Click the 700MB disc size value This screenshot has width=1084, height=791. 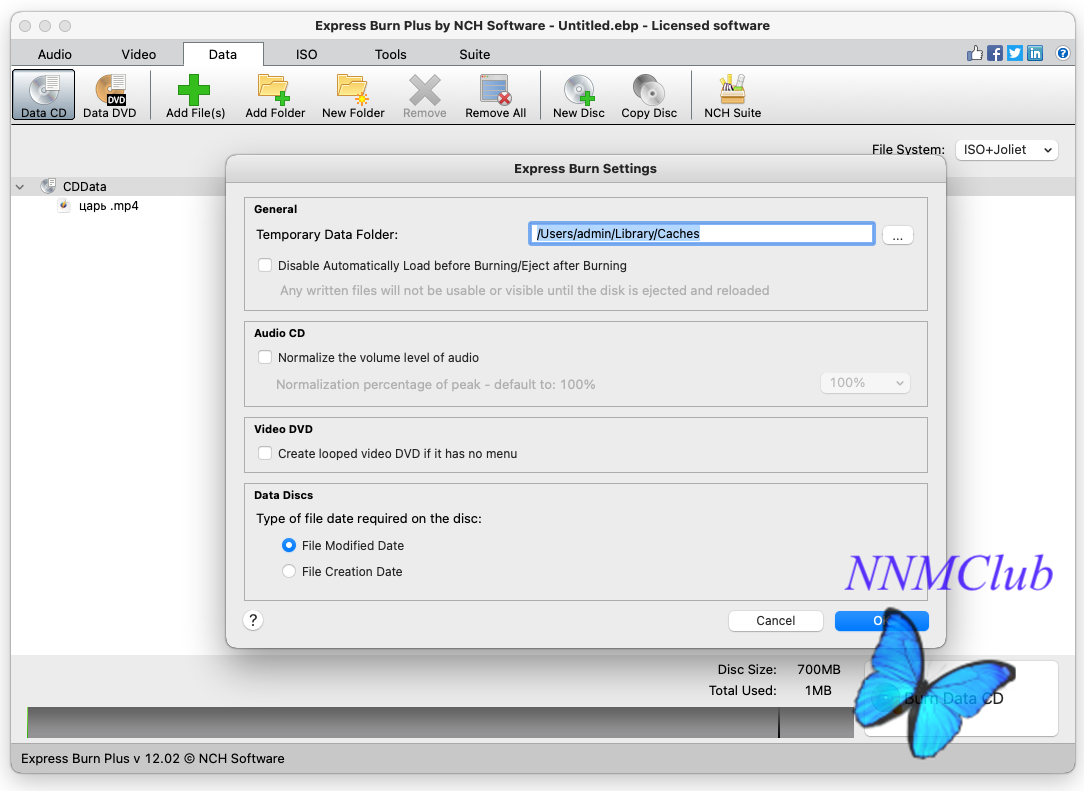(x=819, y=669)
